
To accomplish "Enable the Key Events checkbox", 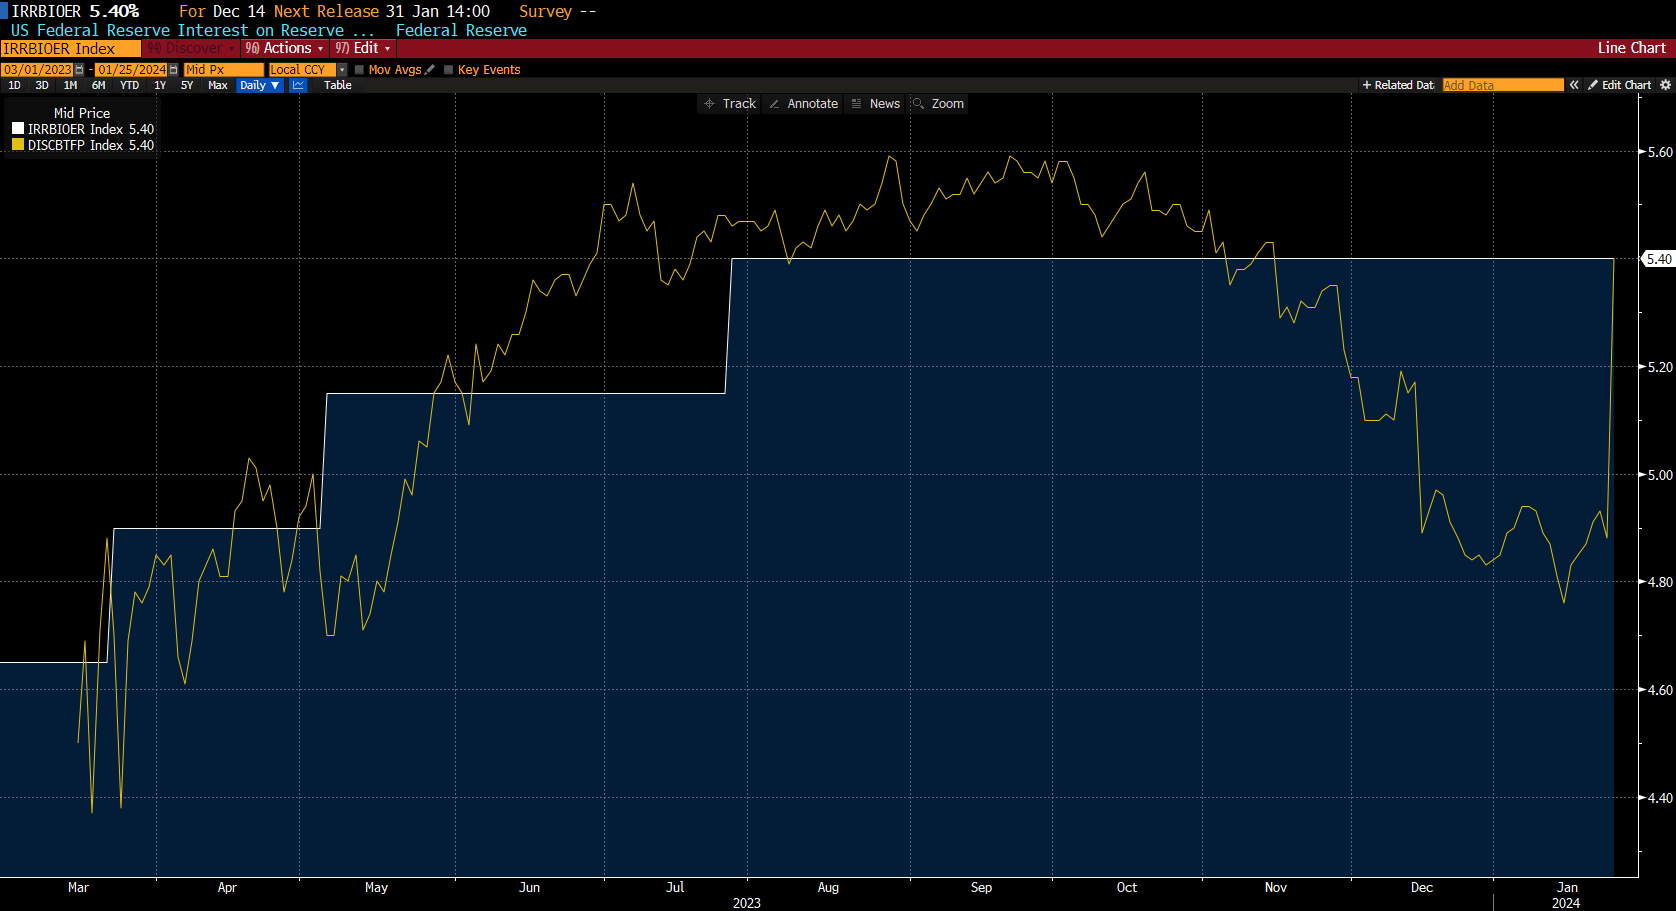I will click(447, 69).
